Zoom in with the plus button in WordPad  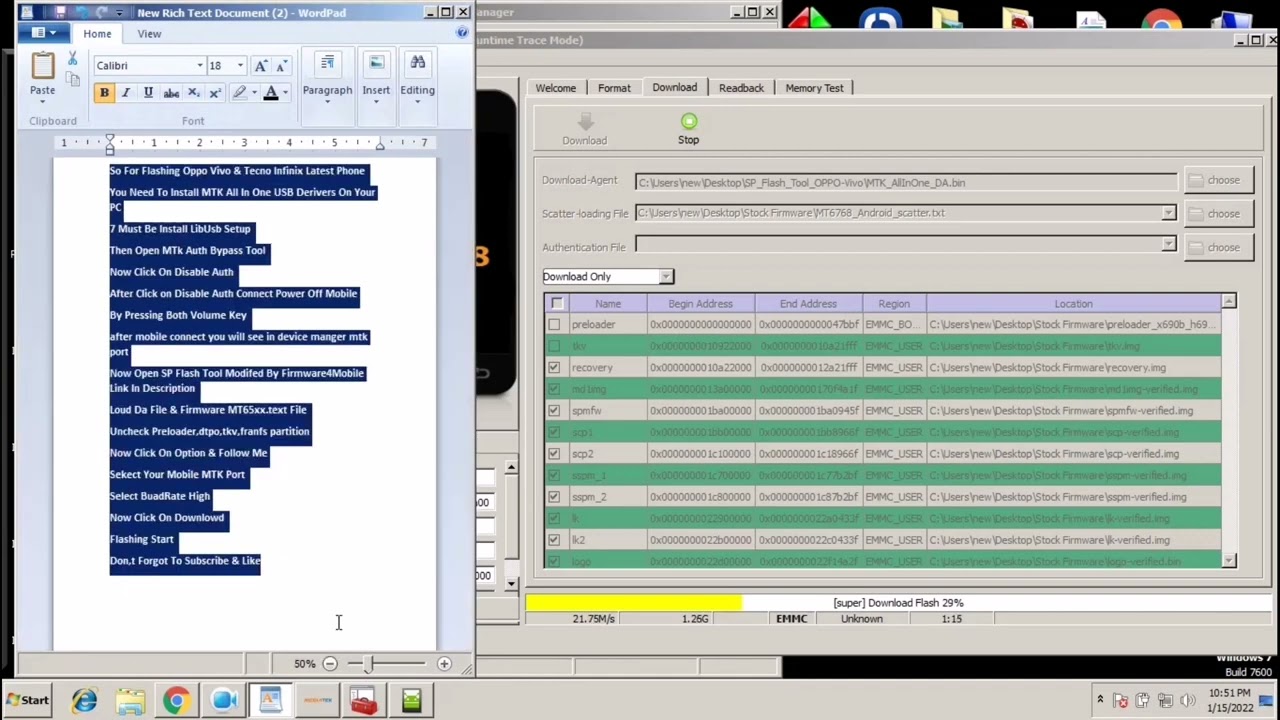pyautogui.click(x=444, y=664)
